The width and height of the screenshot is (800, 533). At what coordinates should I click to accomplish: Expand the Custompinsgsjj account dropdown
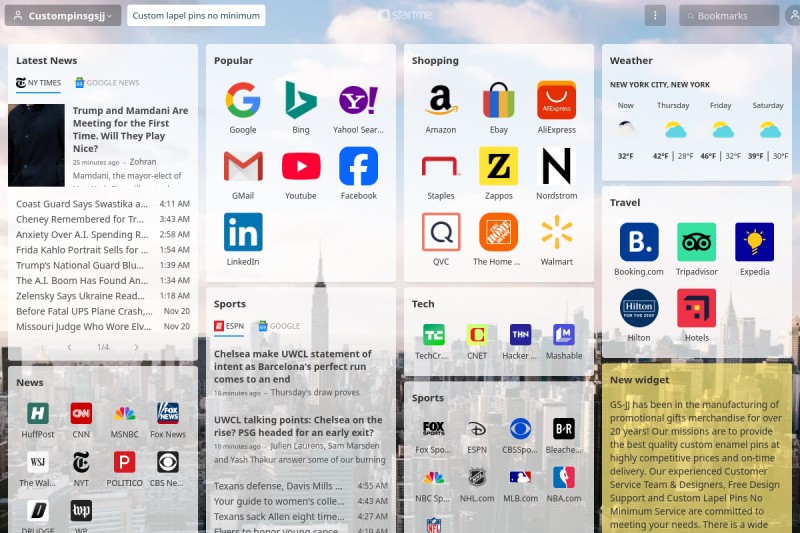coord(63,16)
